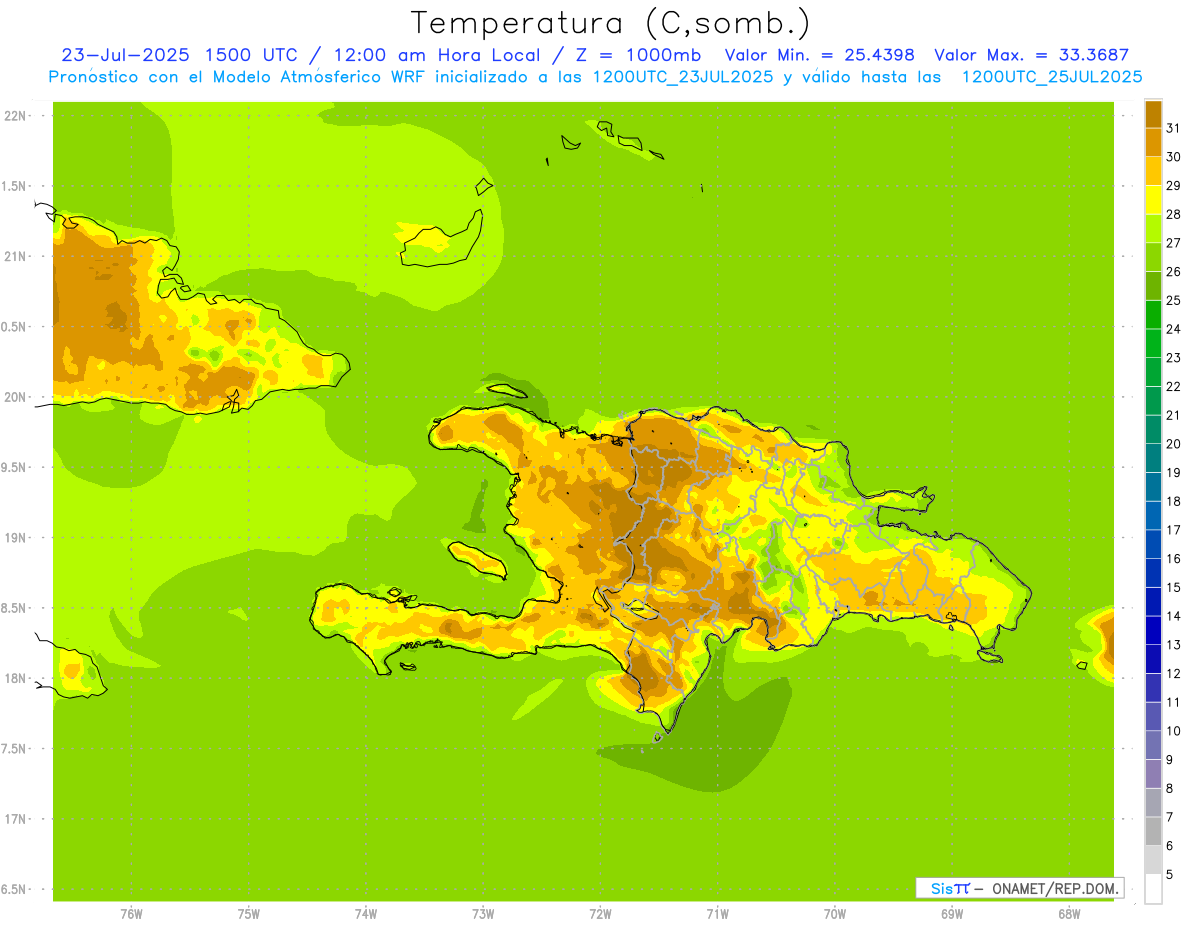Pick the gray legend band between 6 and 7
Screen dimensions: 1200x927
[1153, 831]
